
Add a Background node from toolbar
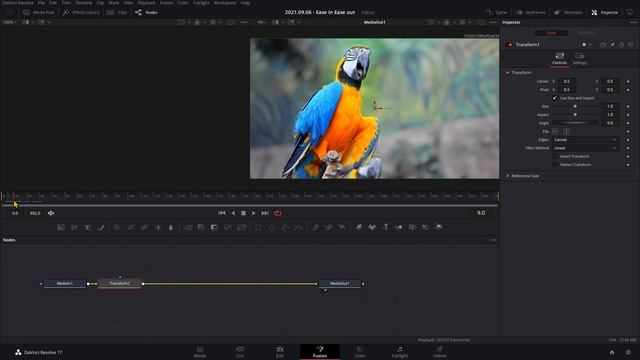coord(61,227)
